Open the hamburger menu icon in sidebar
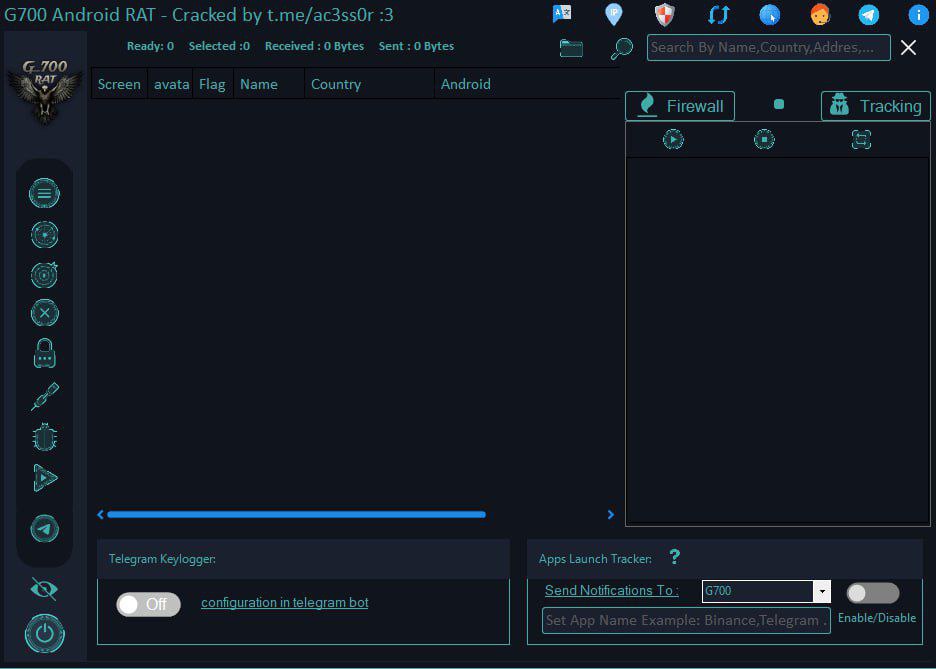The width and height of the screenshot is (936, 669). pyautogui.click(x=44, y=193)
